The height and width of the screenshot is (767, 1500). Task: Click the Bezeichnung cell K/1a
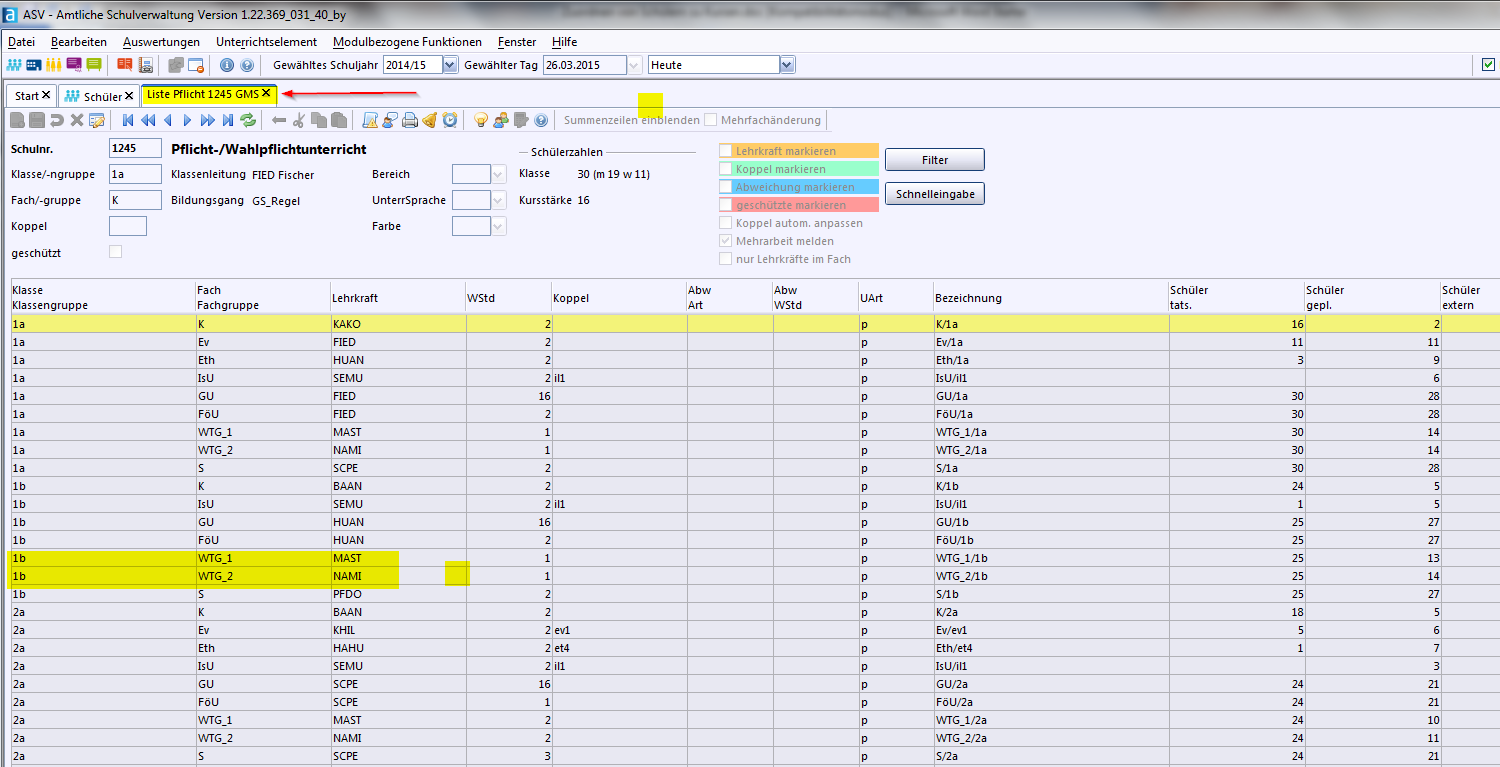(x=1050, y=324)
